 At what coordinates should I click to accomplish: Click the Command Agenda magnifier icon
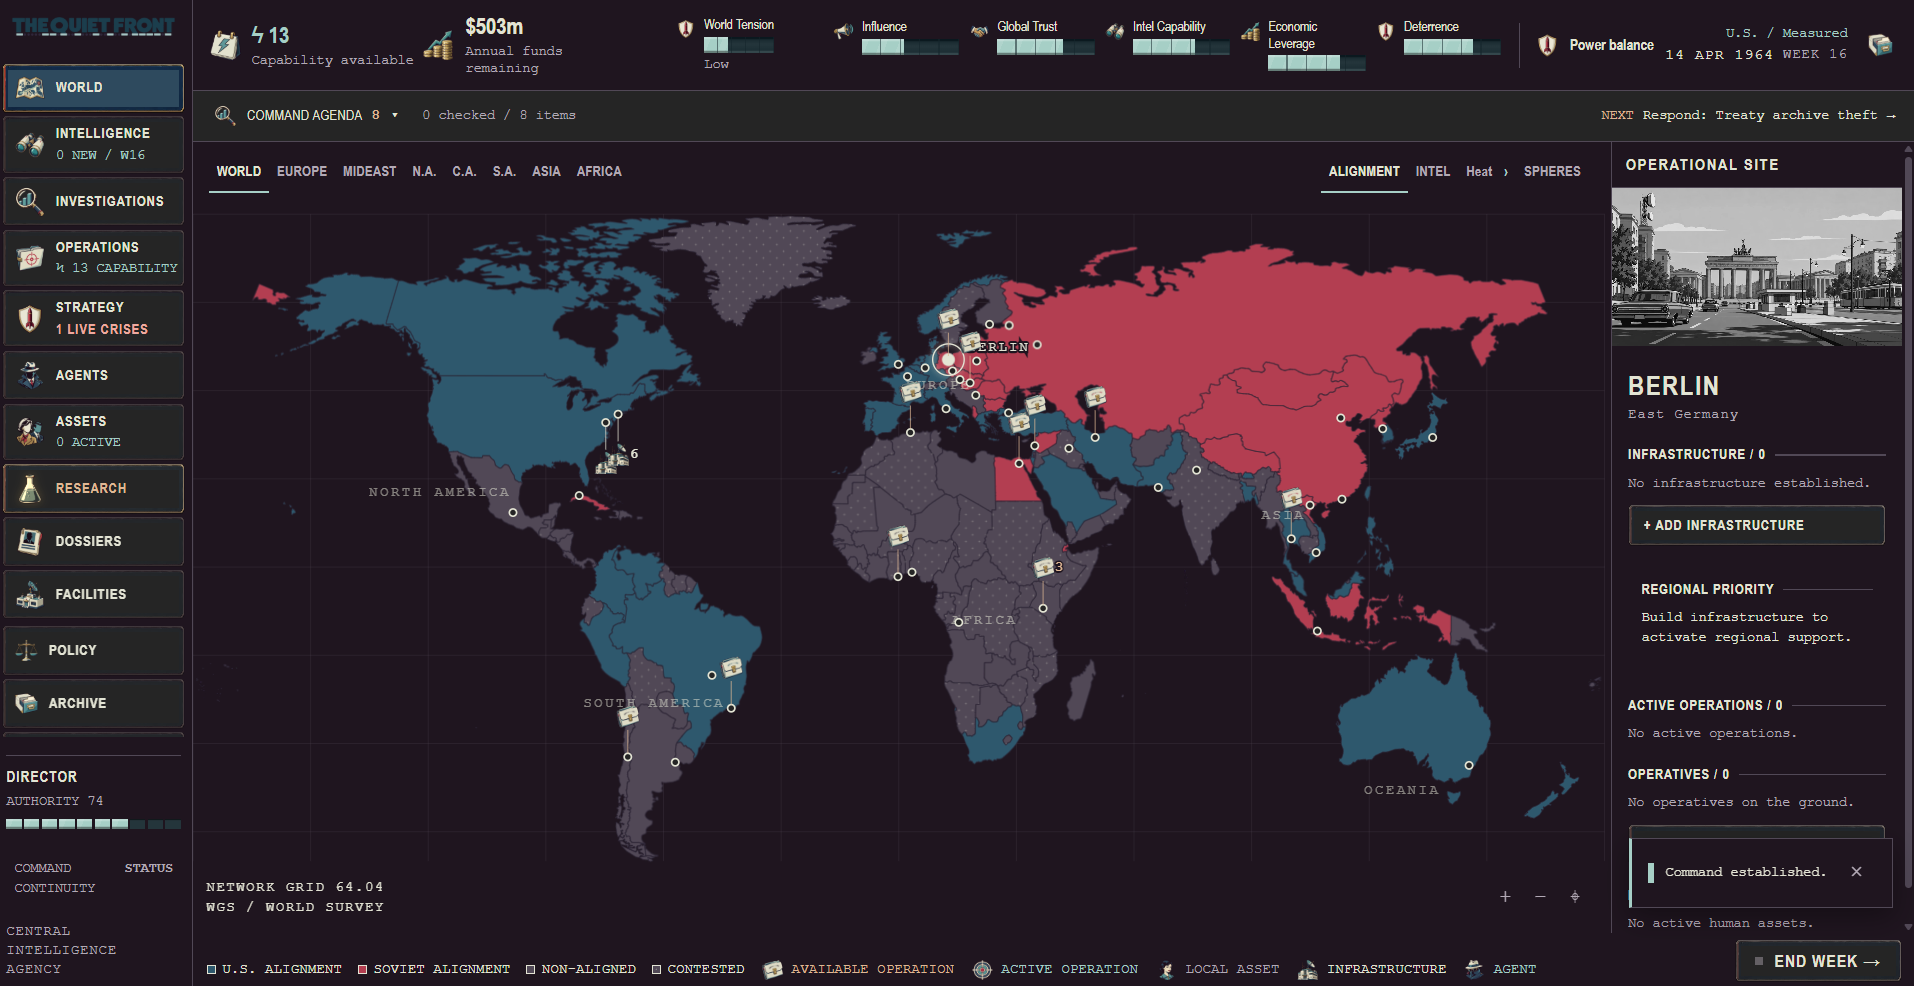coord(225,115)
